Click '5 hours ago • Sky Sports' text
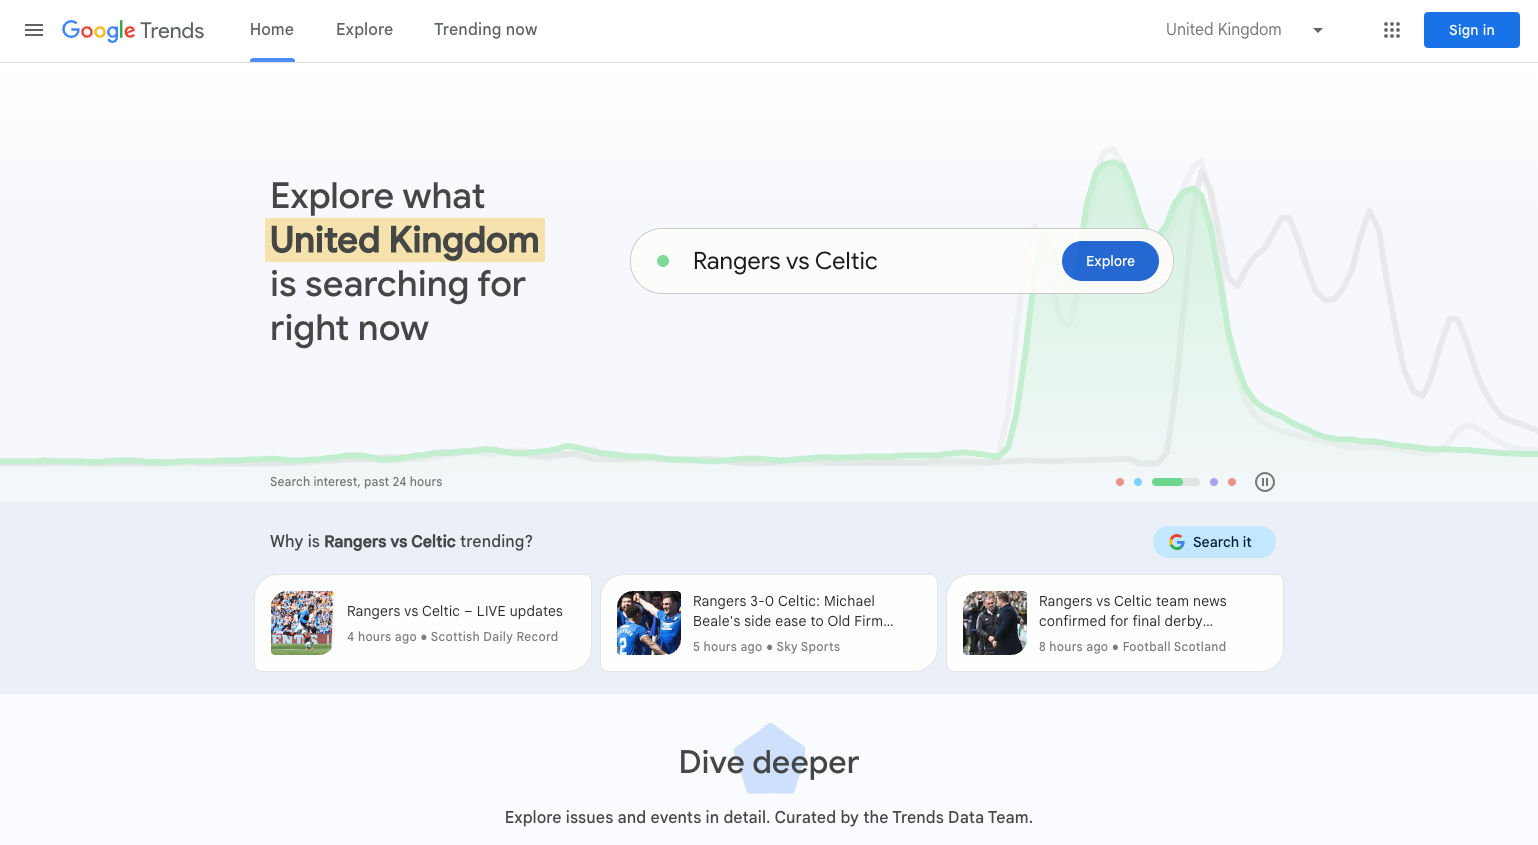1538x845 pixels. click(x=767, y=647)
